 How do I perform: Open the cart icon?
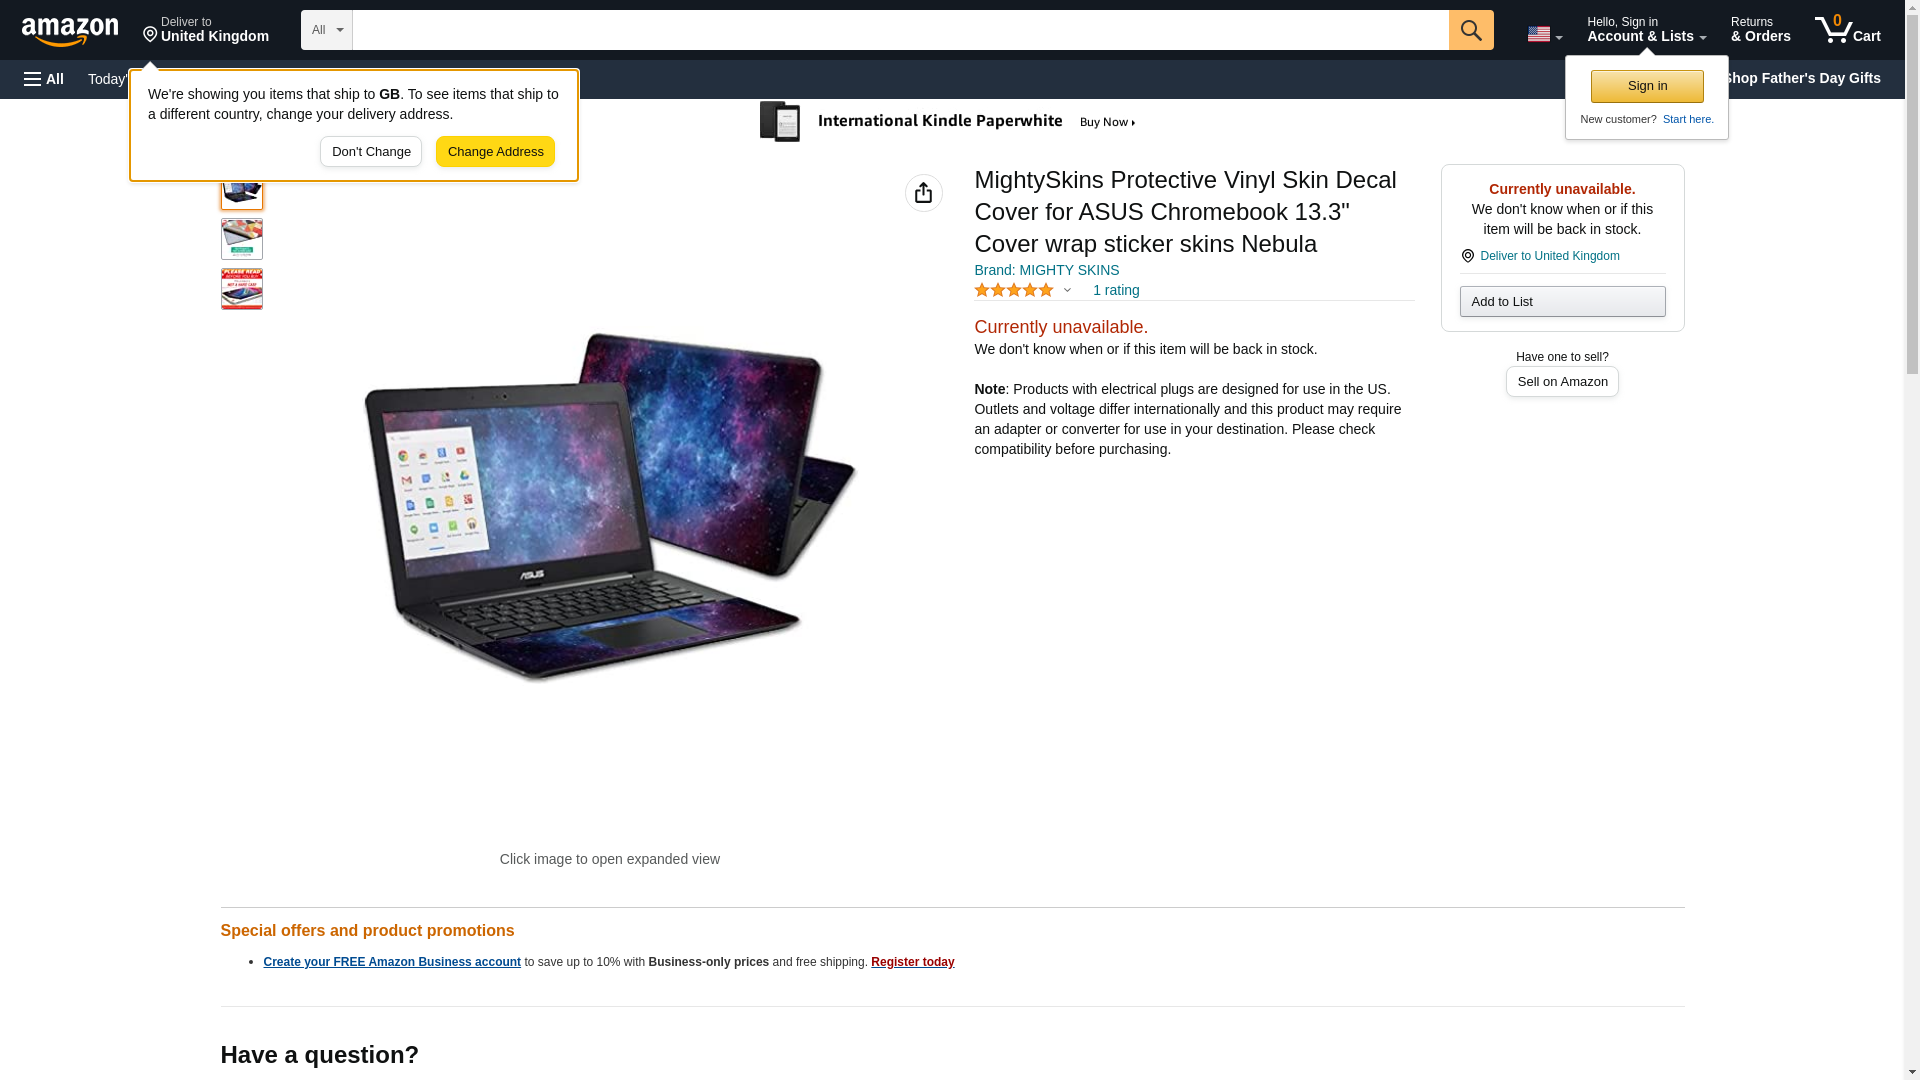tap(1847, 30)
